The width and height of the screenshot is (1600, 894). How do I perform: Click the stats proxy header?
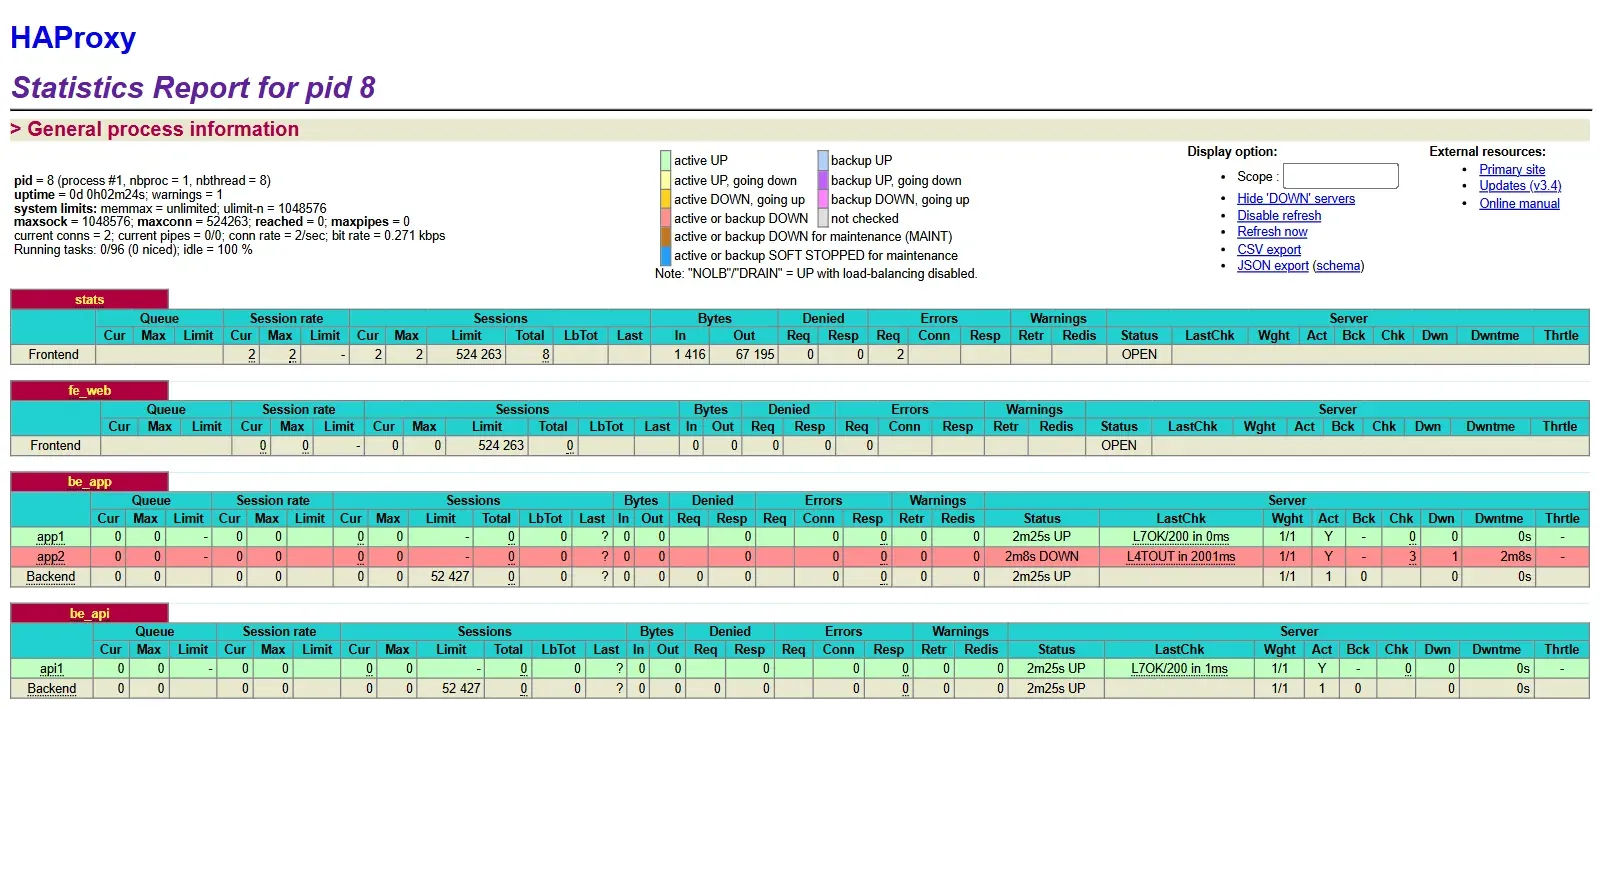[89, 299]
